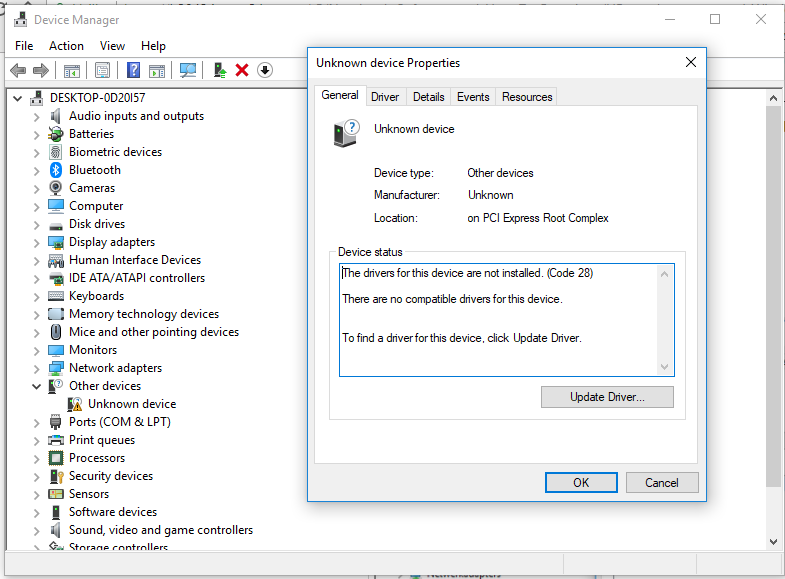Click the Human Interface Devices icon
Image resolution: width=785 pixels, height=579 pixels.
tap(56, 261)
